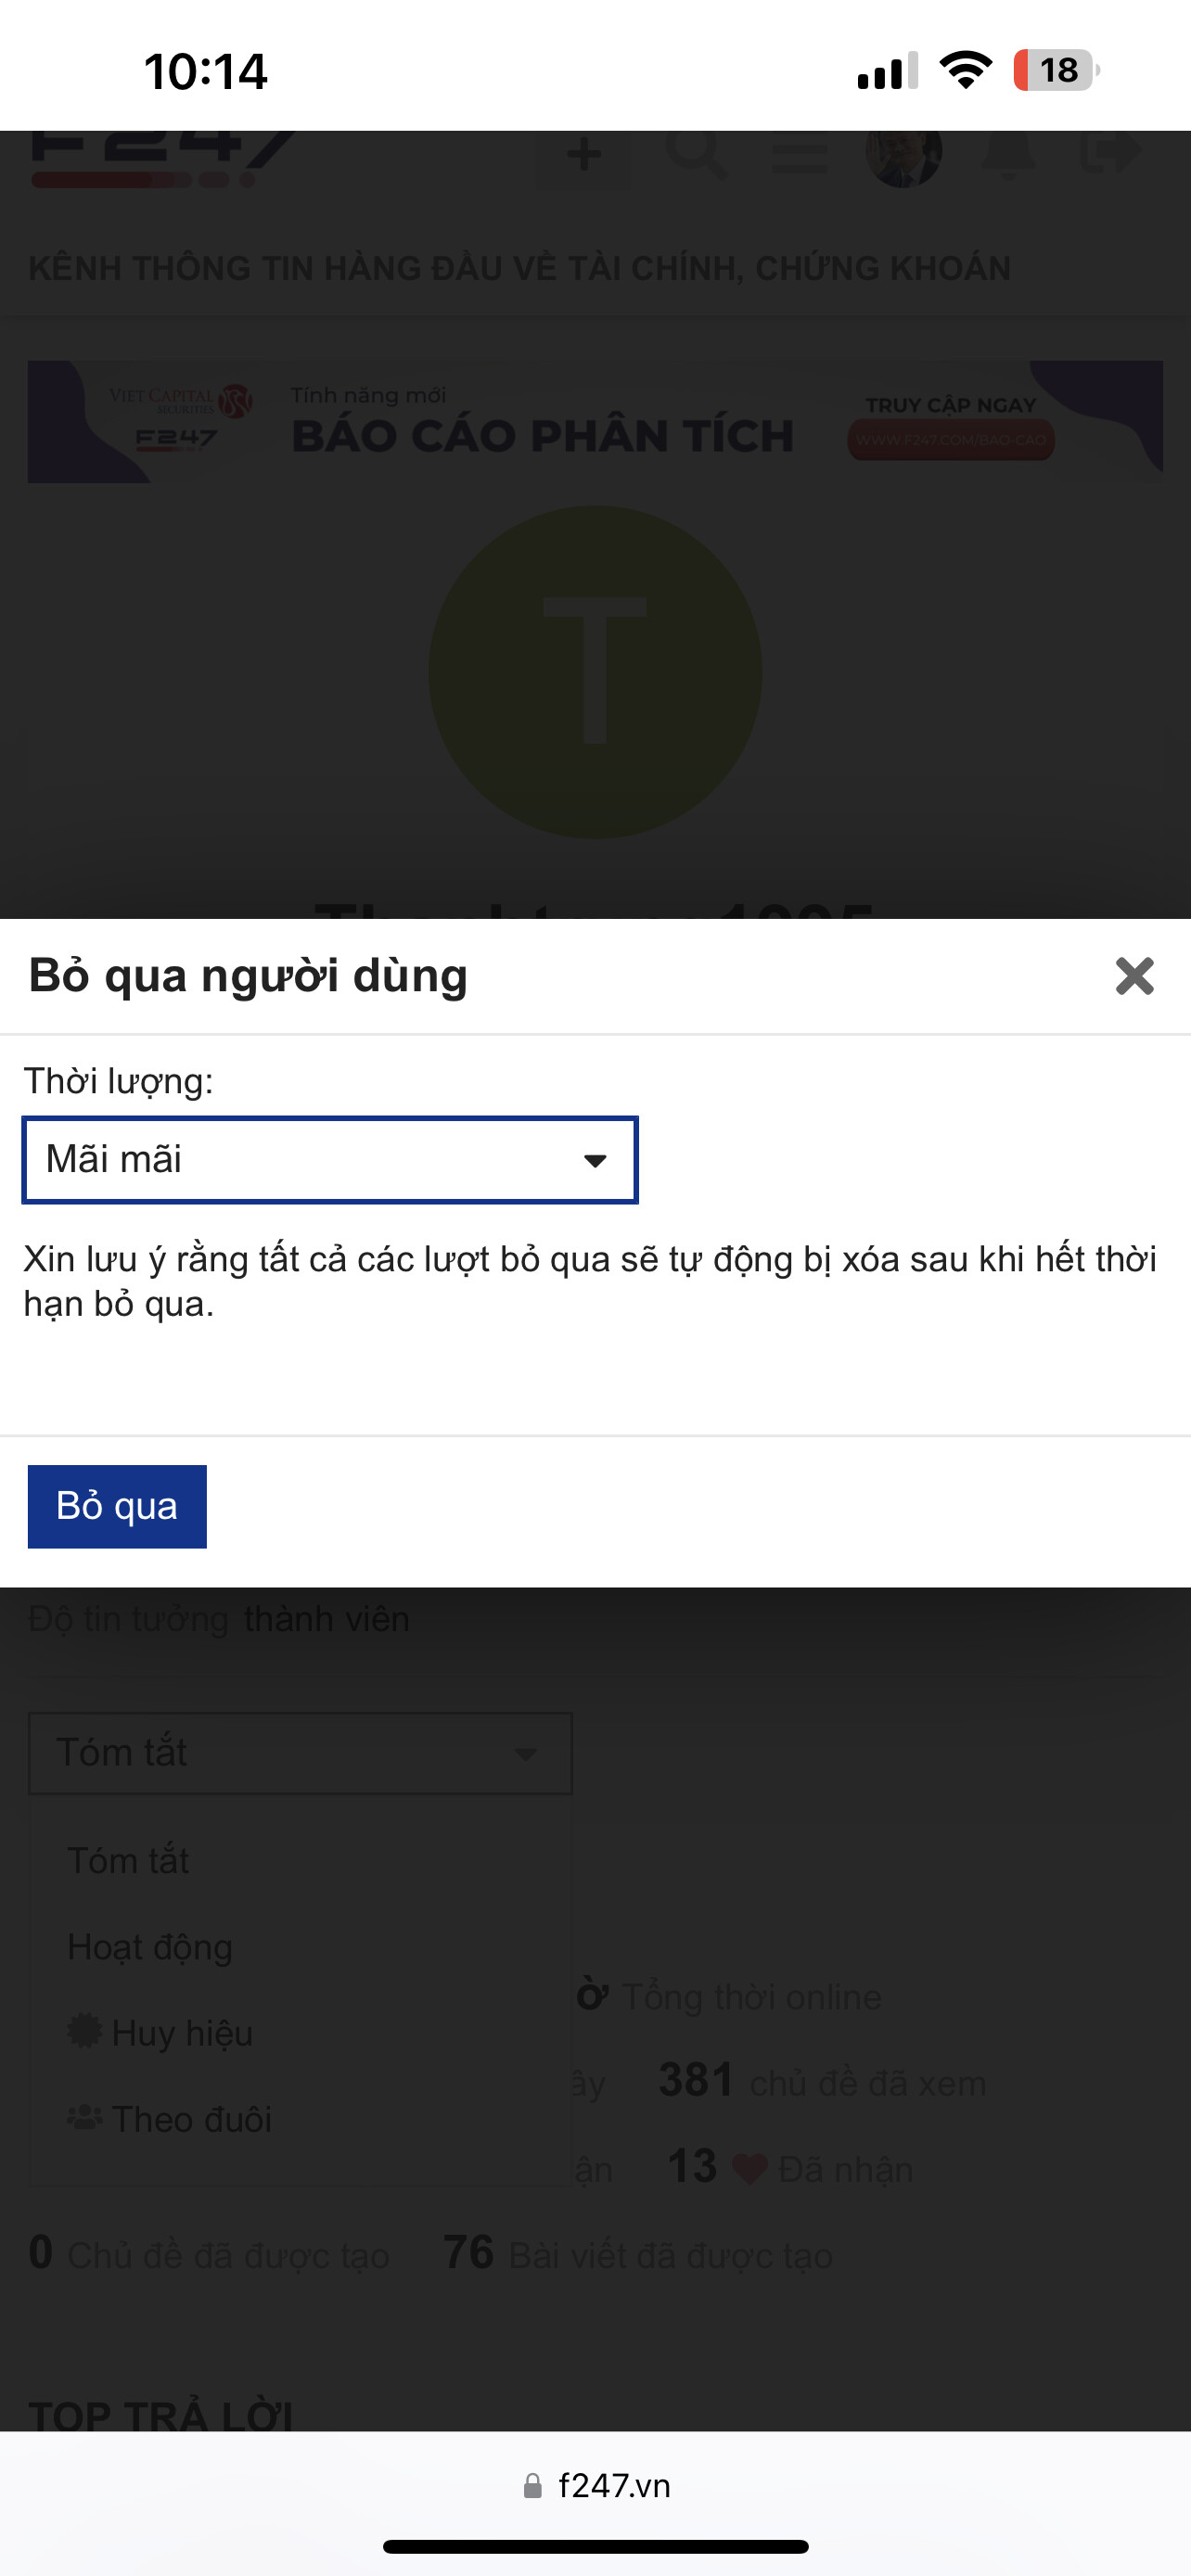Image resolution: width=1191 pixels, height=2576 pixels.
Task: Select Tóm tắt in the dropdown list
Action: [128, 1861]
